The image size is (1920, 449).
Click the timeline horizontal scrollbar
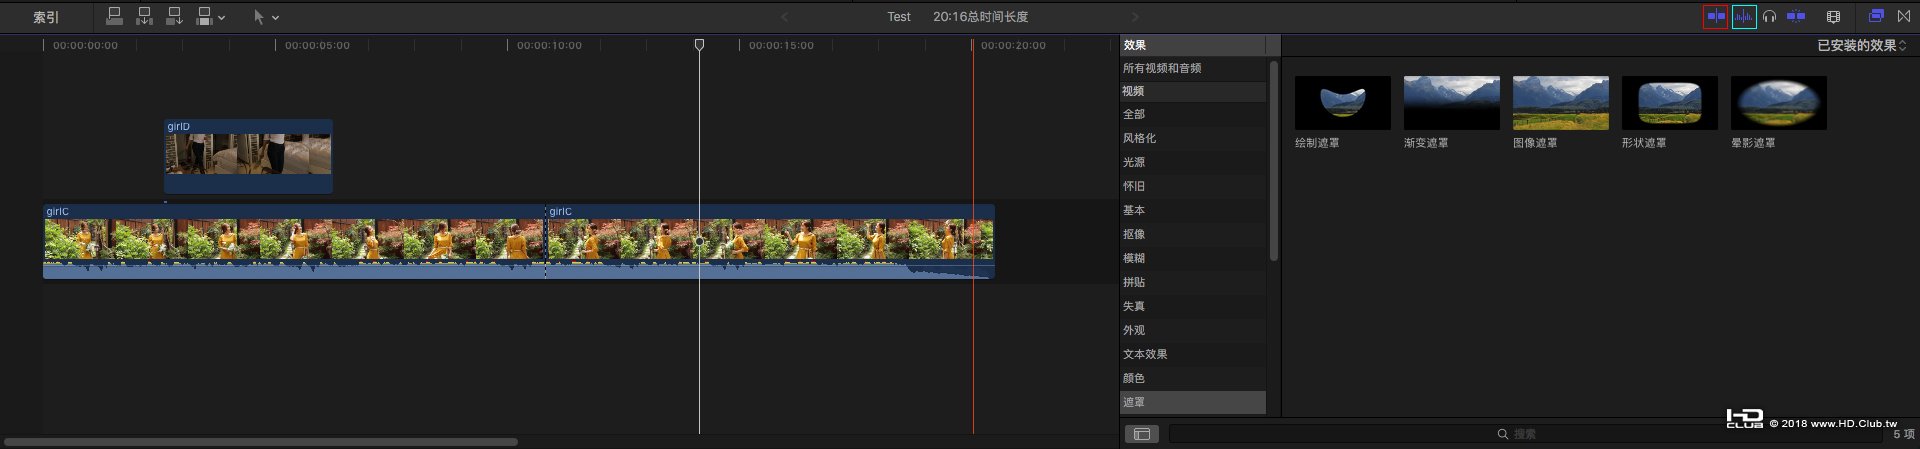click(260, 441)
